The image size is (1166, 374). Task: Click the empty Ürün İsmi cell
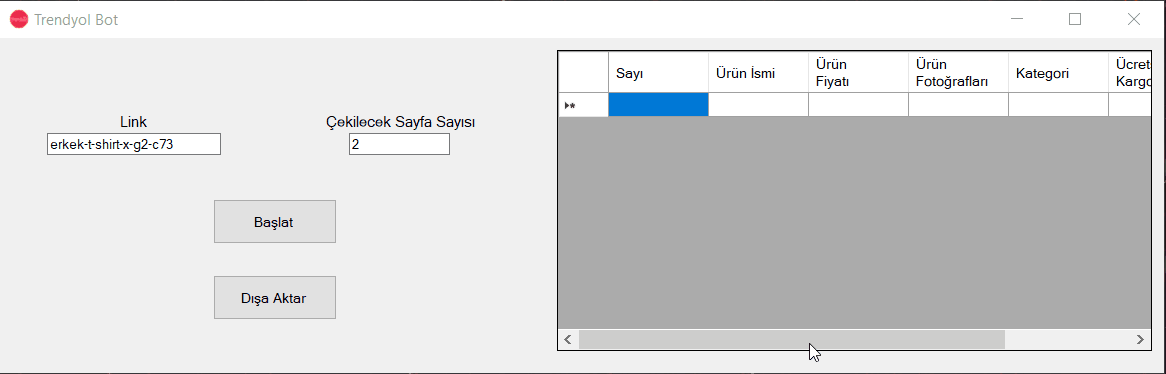pos(758,106)
